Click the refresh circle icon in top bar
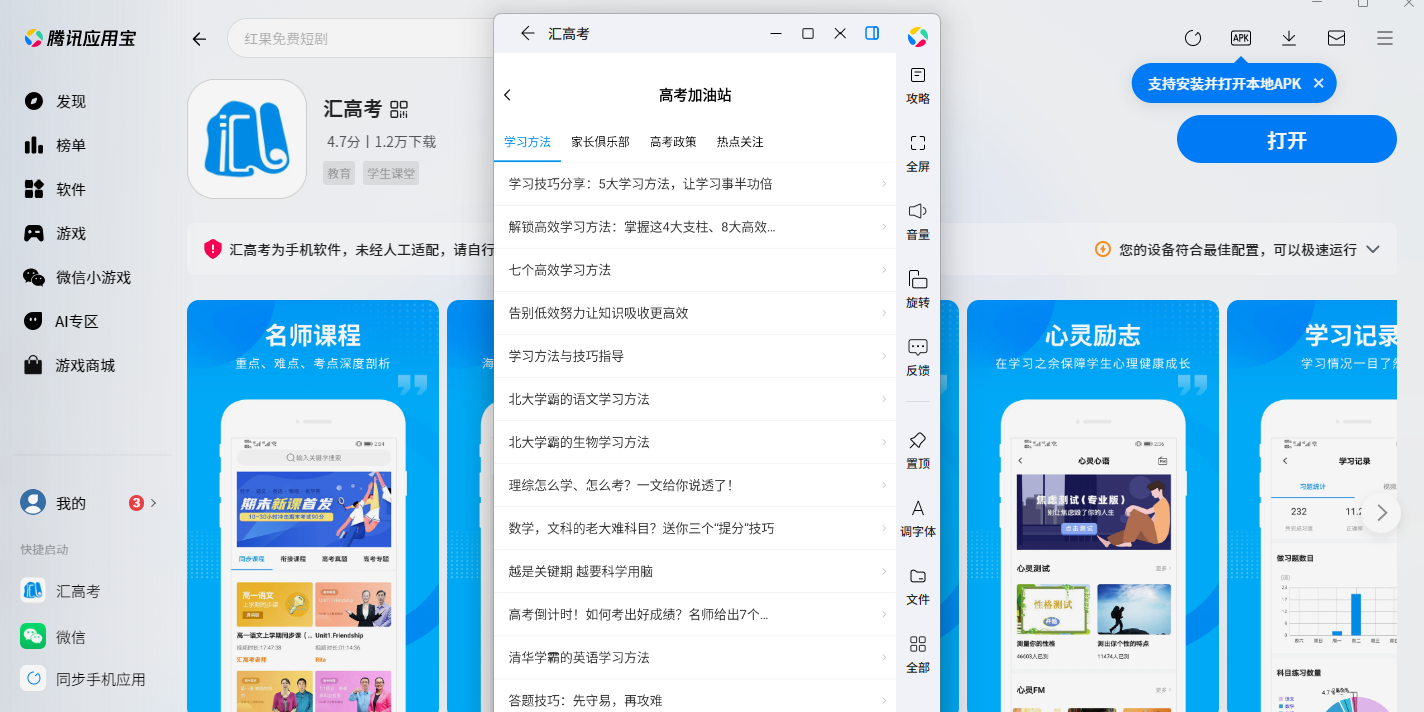Image resolution: width=1424 pixels, height=712 pixels. click(x=1193, y=38)
